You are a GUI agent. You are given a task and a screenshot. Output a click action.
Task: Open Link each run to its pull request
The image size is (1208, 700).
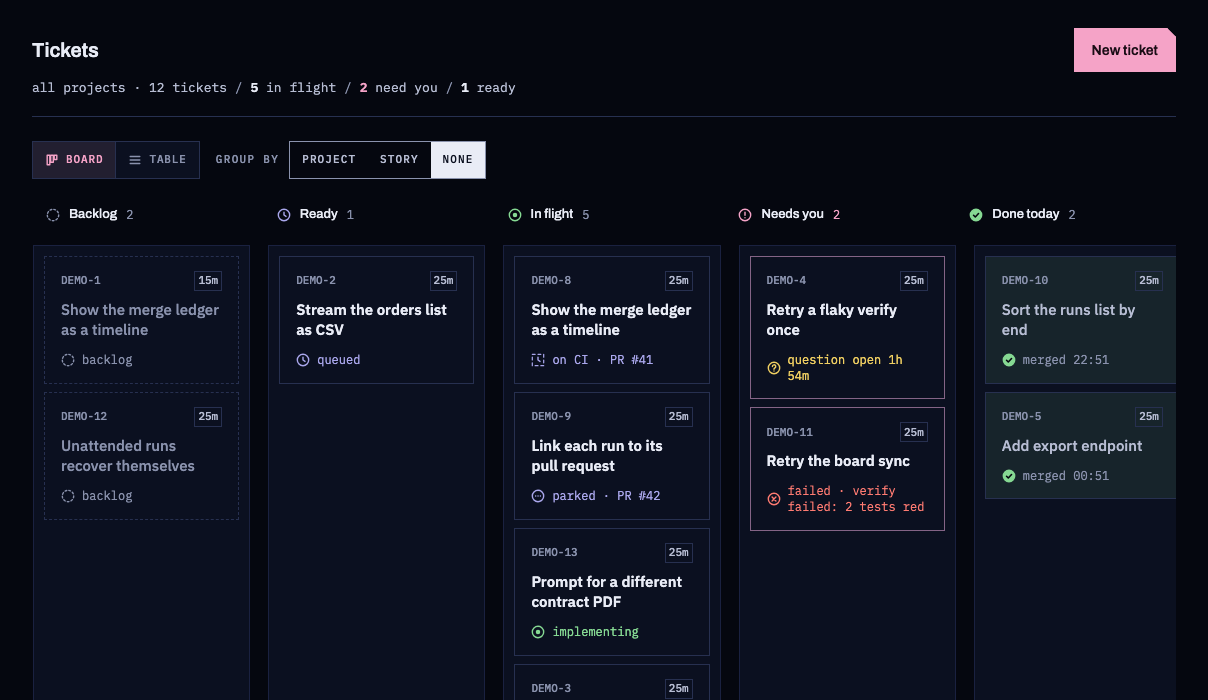(612, 456)
